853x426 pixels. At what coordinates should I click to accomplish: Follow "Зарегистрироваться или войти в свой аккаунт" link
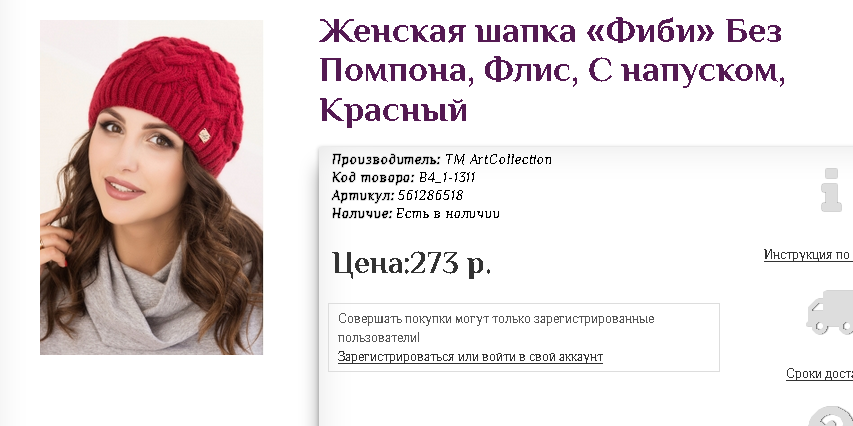pos(470,357)
